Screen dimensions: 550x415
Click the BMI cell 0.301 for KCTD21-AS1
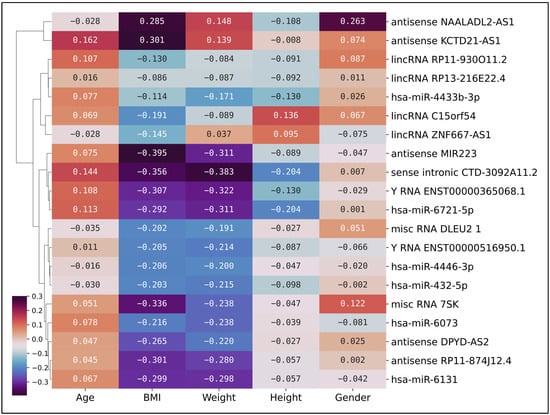(x=152, y=40)
